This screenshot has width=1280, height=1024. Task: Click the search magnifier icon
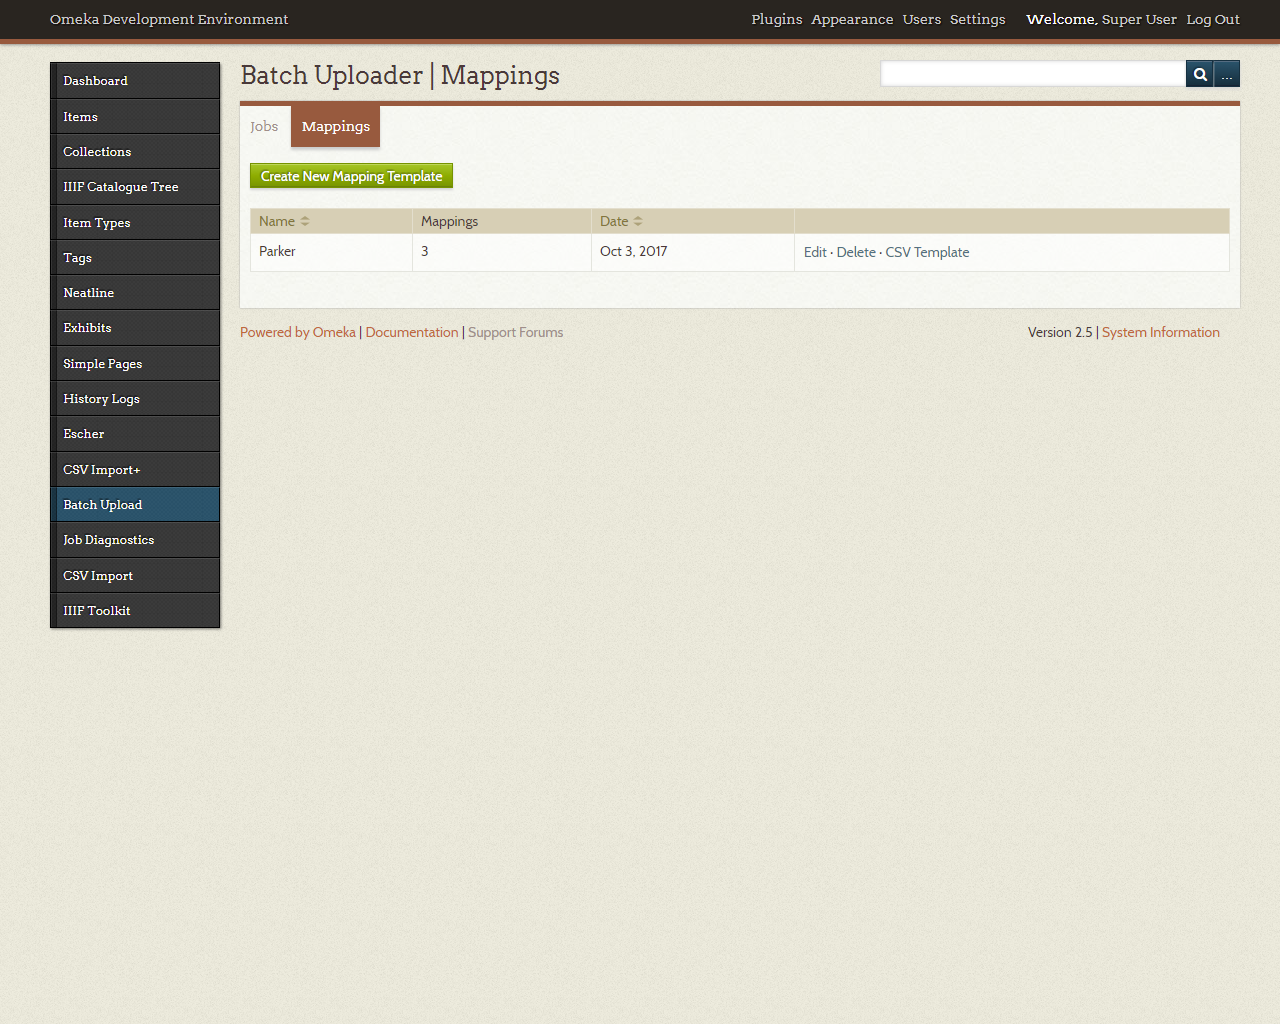tap(1199, 73)
